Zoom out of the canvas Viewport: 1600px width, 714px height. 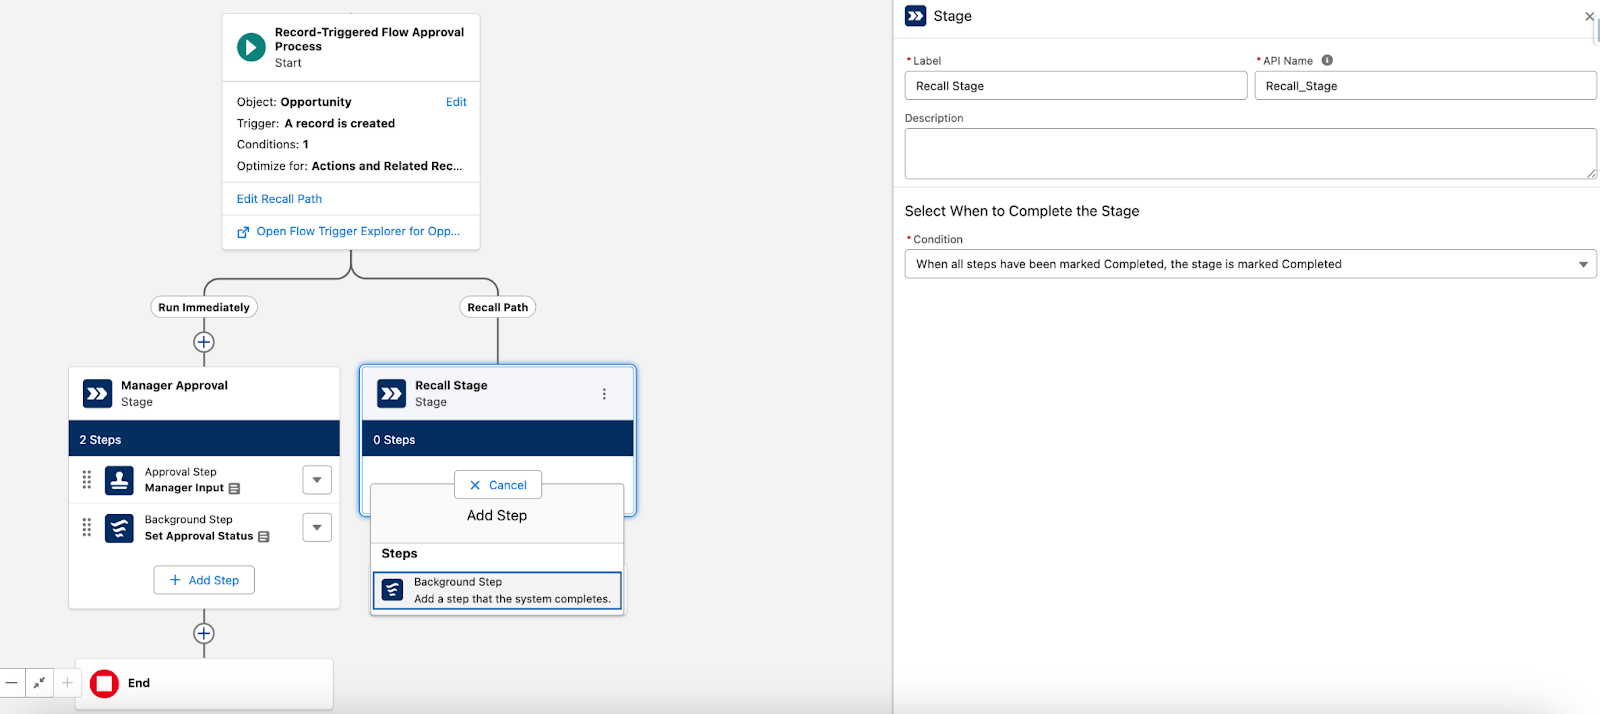(x=12, y=682)
